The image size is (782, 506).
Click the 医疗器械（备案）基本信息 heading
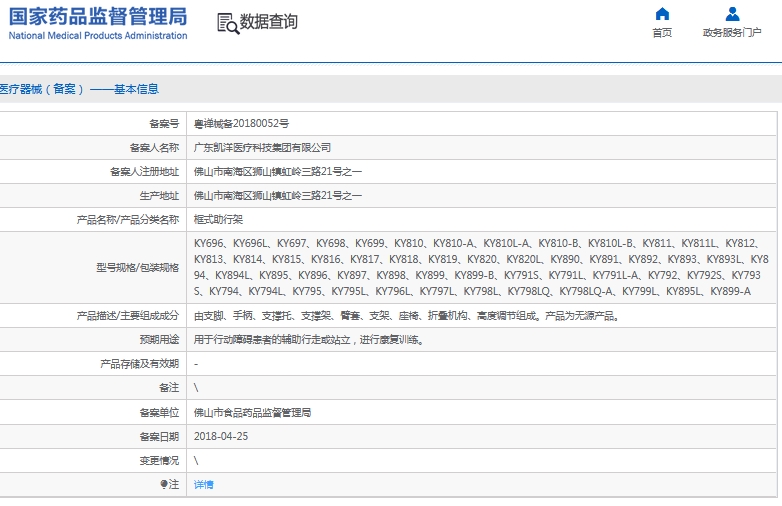point(79,89)
